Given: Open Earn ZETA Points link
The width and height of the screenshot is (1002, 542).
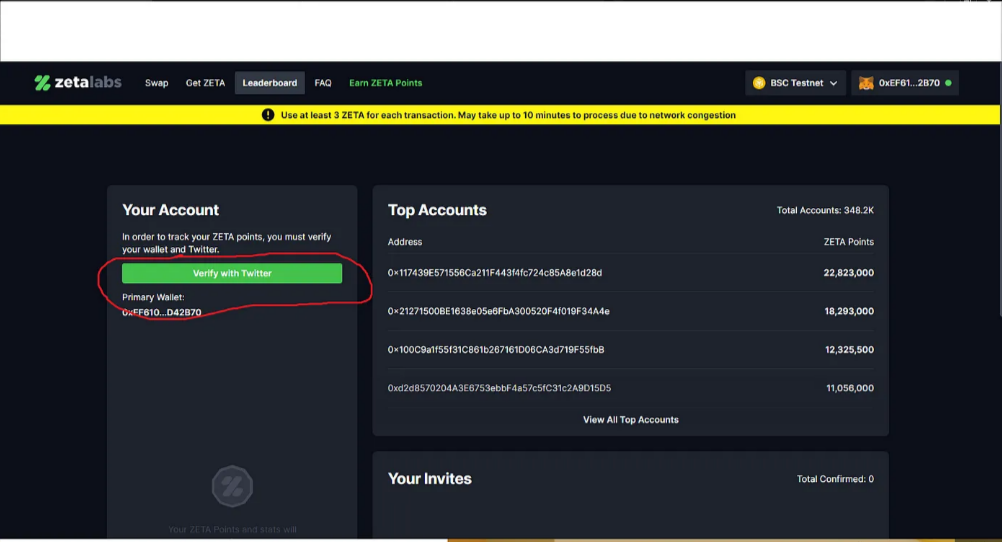Looking at the screenshot, I should 385,83.
